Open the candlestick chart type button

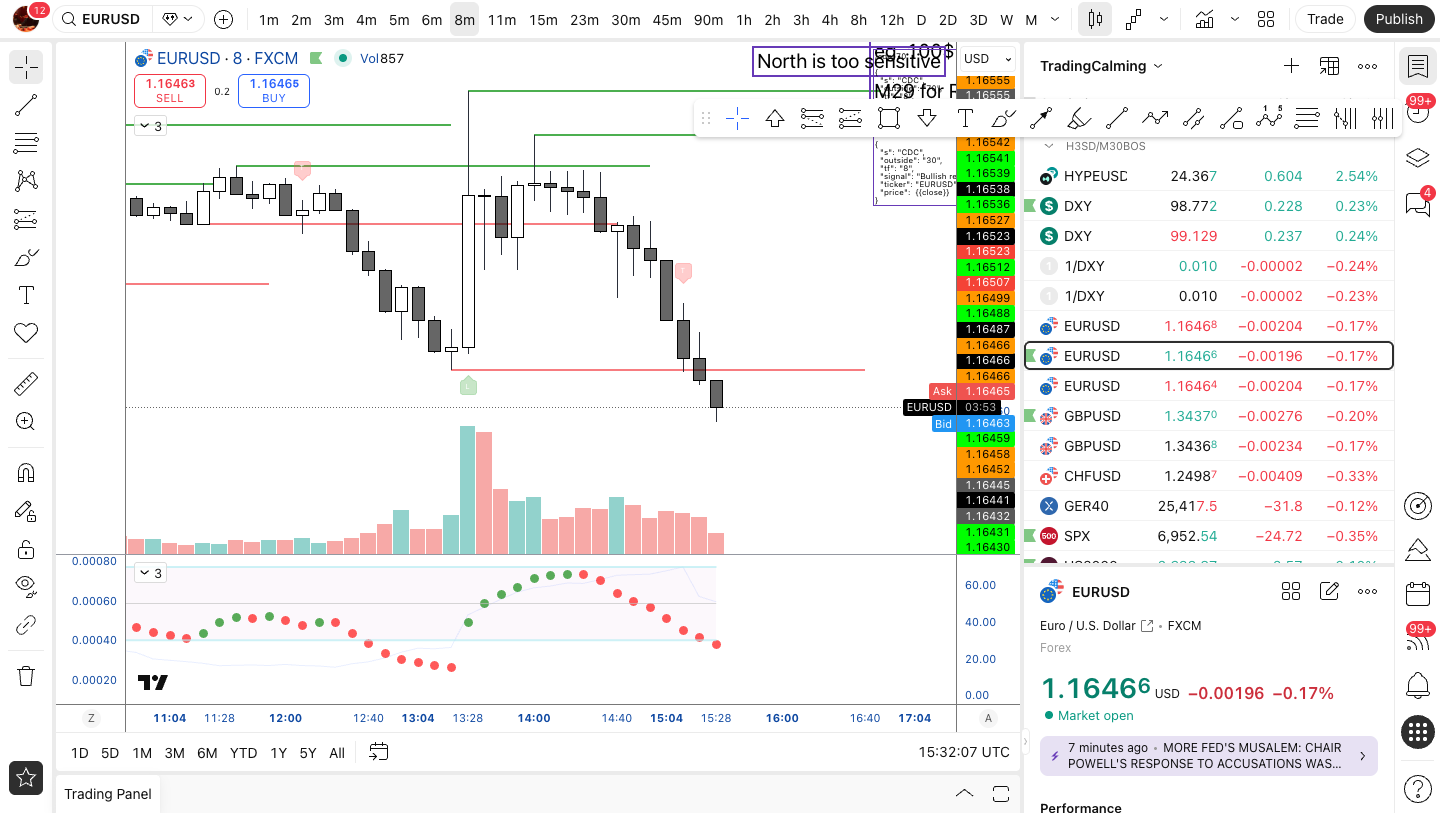click(x=1095, y=19)
